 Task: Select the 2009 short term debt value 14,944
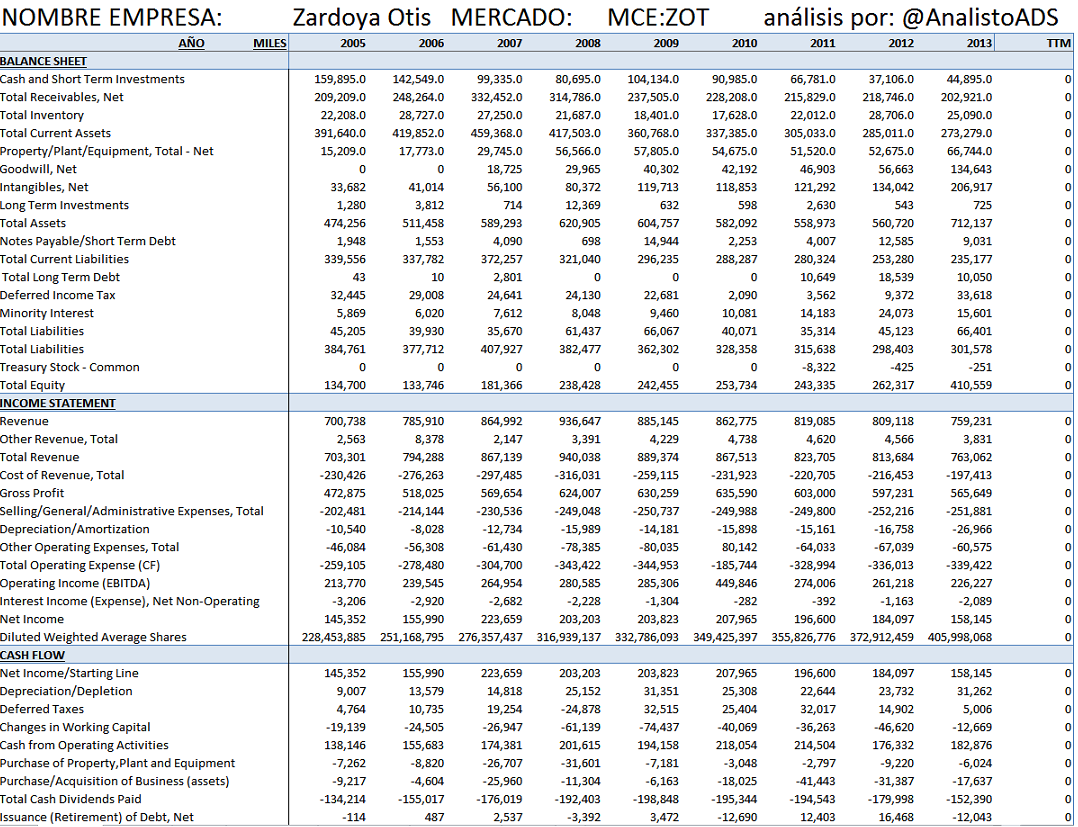661,241
